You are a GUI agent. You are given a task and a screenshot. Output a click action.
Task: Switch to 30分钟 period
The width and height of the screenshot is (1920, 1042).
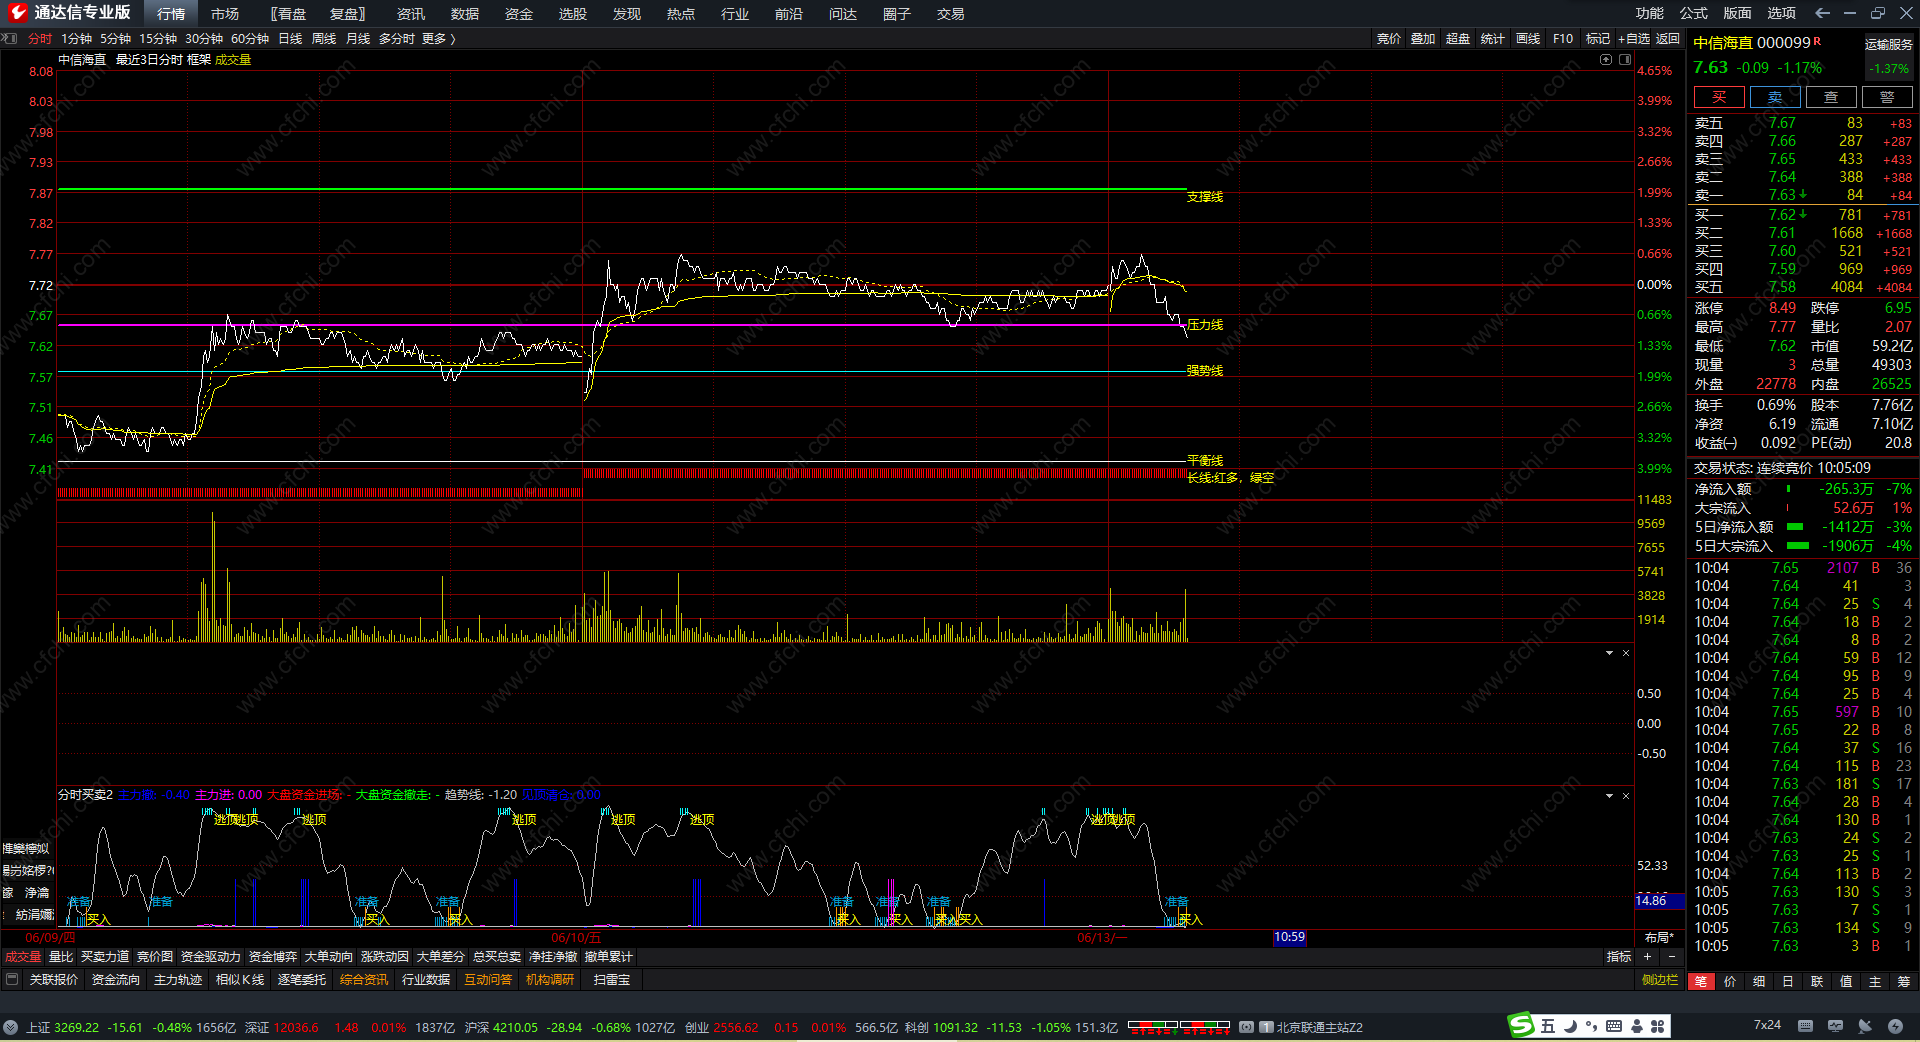[204, 39]
